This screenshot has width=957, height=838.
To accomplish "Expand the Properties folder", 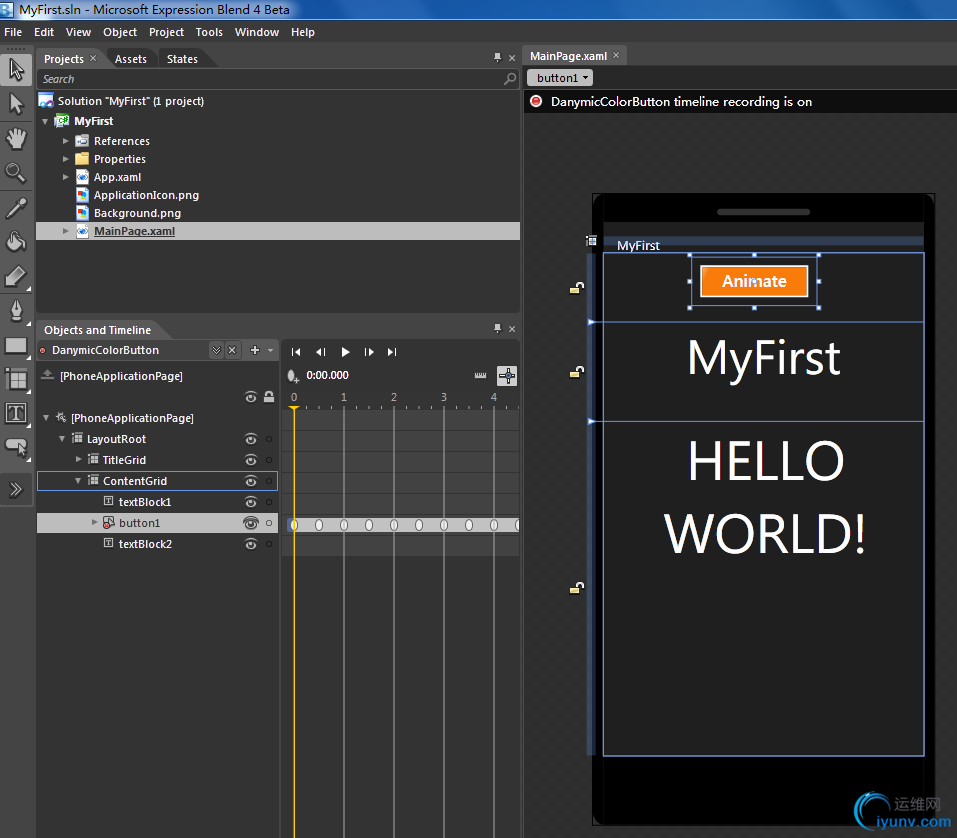I will (66, 159).
